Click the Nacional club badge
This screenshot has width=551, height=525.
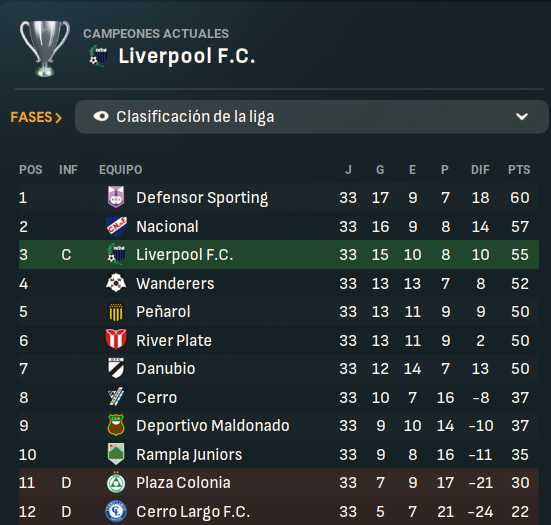(116, 226)
